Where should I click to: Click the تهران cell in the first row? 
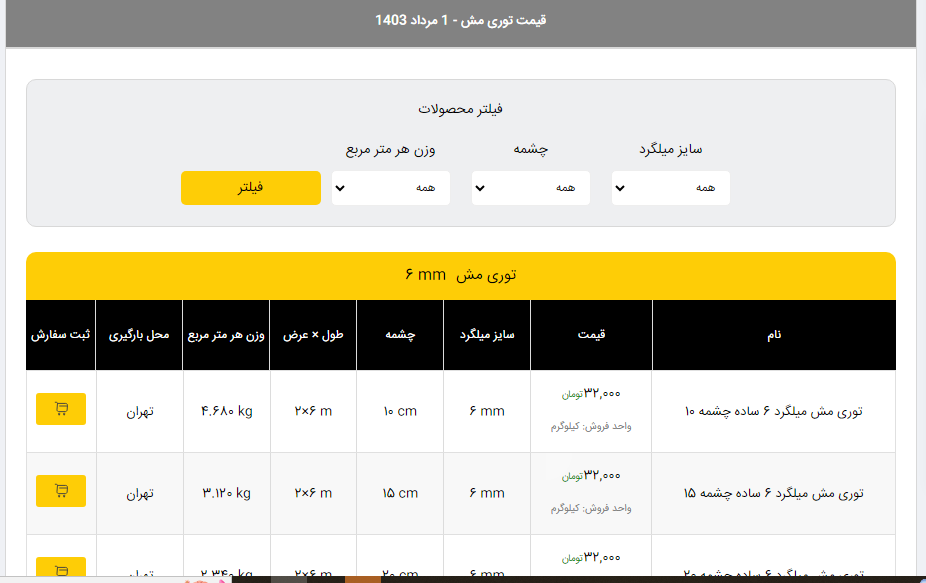click(x=139, y=411)
